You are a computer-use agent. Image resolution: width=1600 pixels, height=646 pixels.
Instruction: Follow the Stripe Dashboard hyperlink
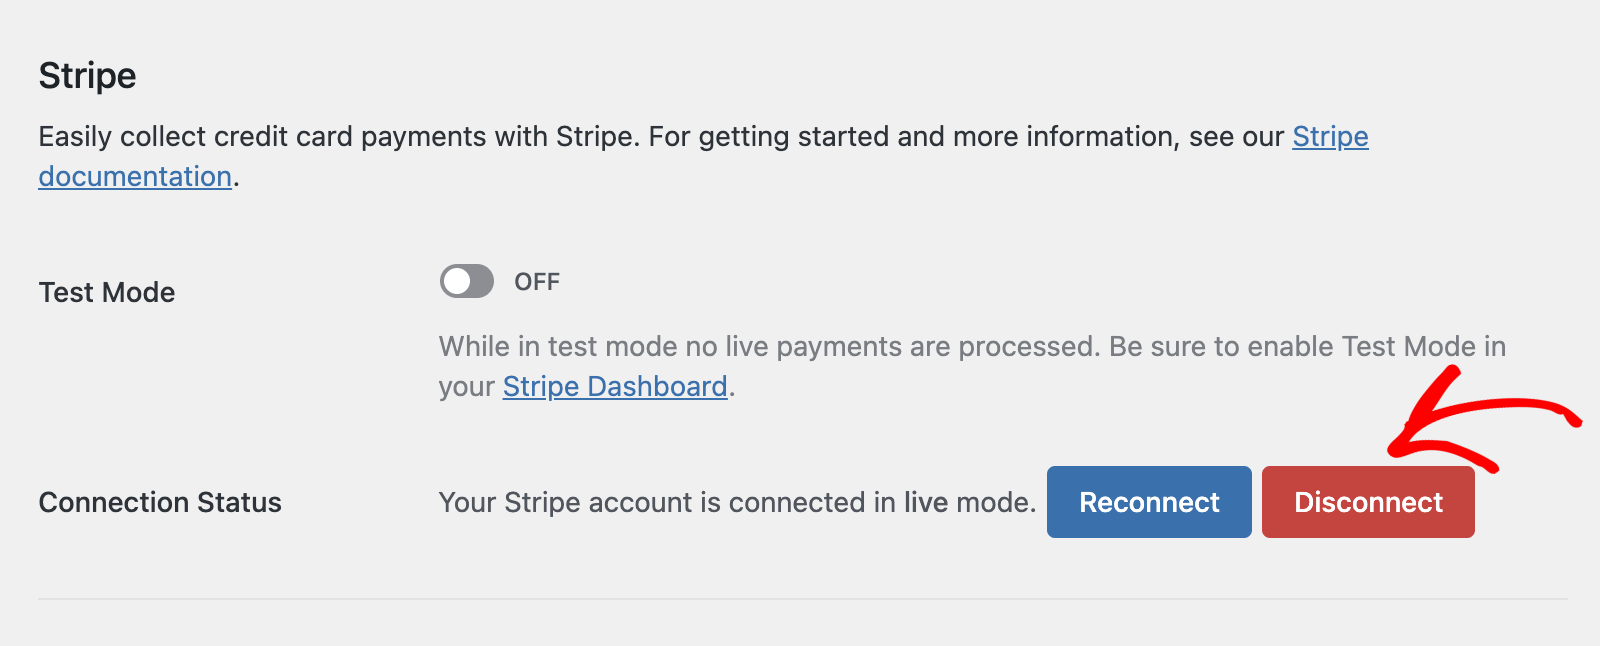point(614,386)
